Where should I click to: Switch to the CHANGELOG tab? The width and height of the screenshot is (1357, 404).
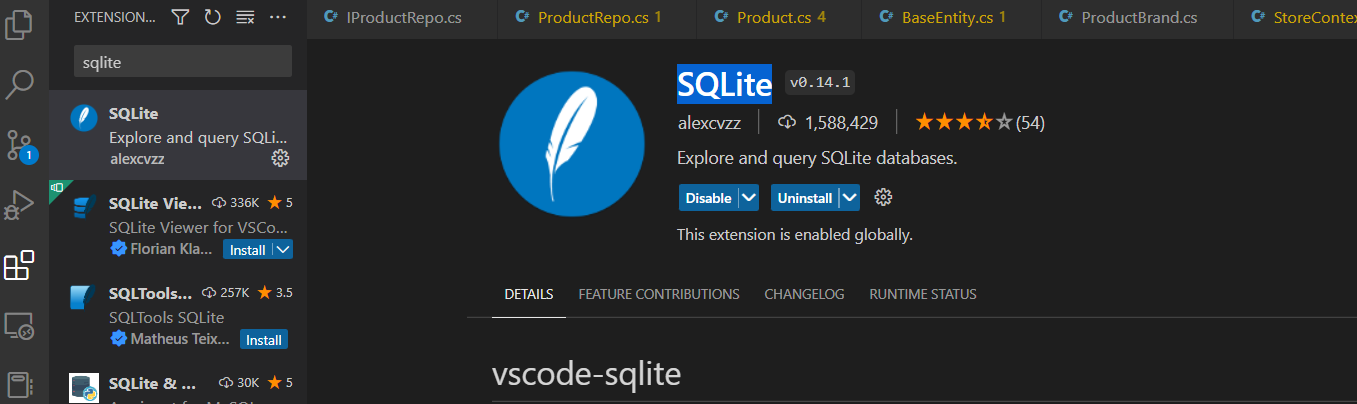[x=804, y=294]
